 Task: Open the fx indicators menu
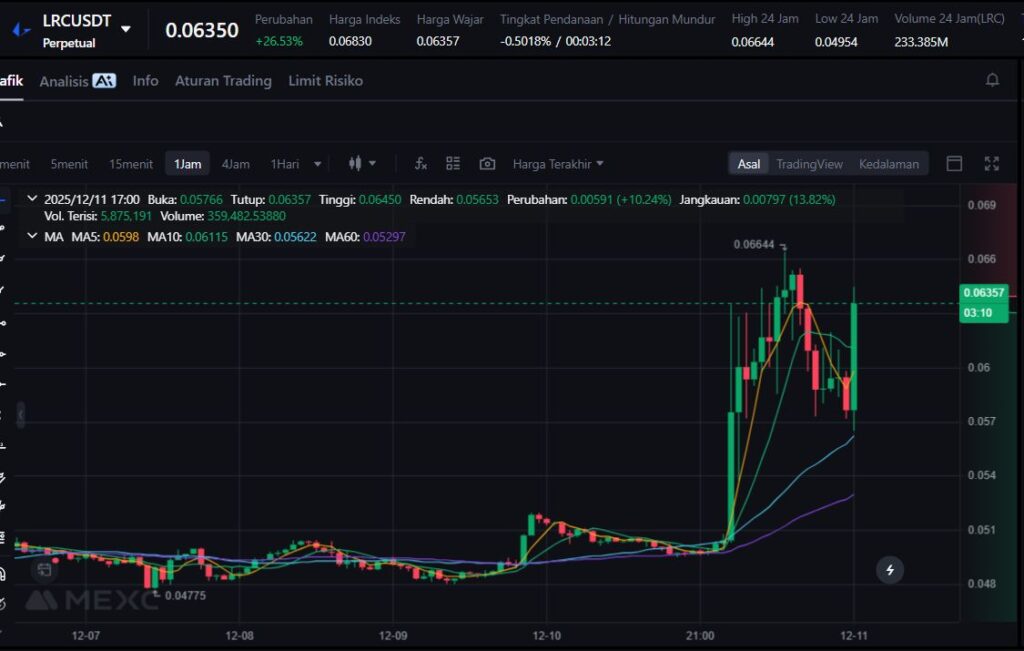coord(421,164)
